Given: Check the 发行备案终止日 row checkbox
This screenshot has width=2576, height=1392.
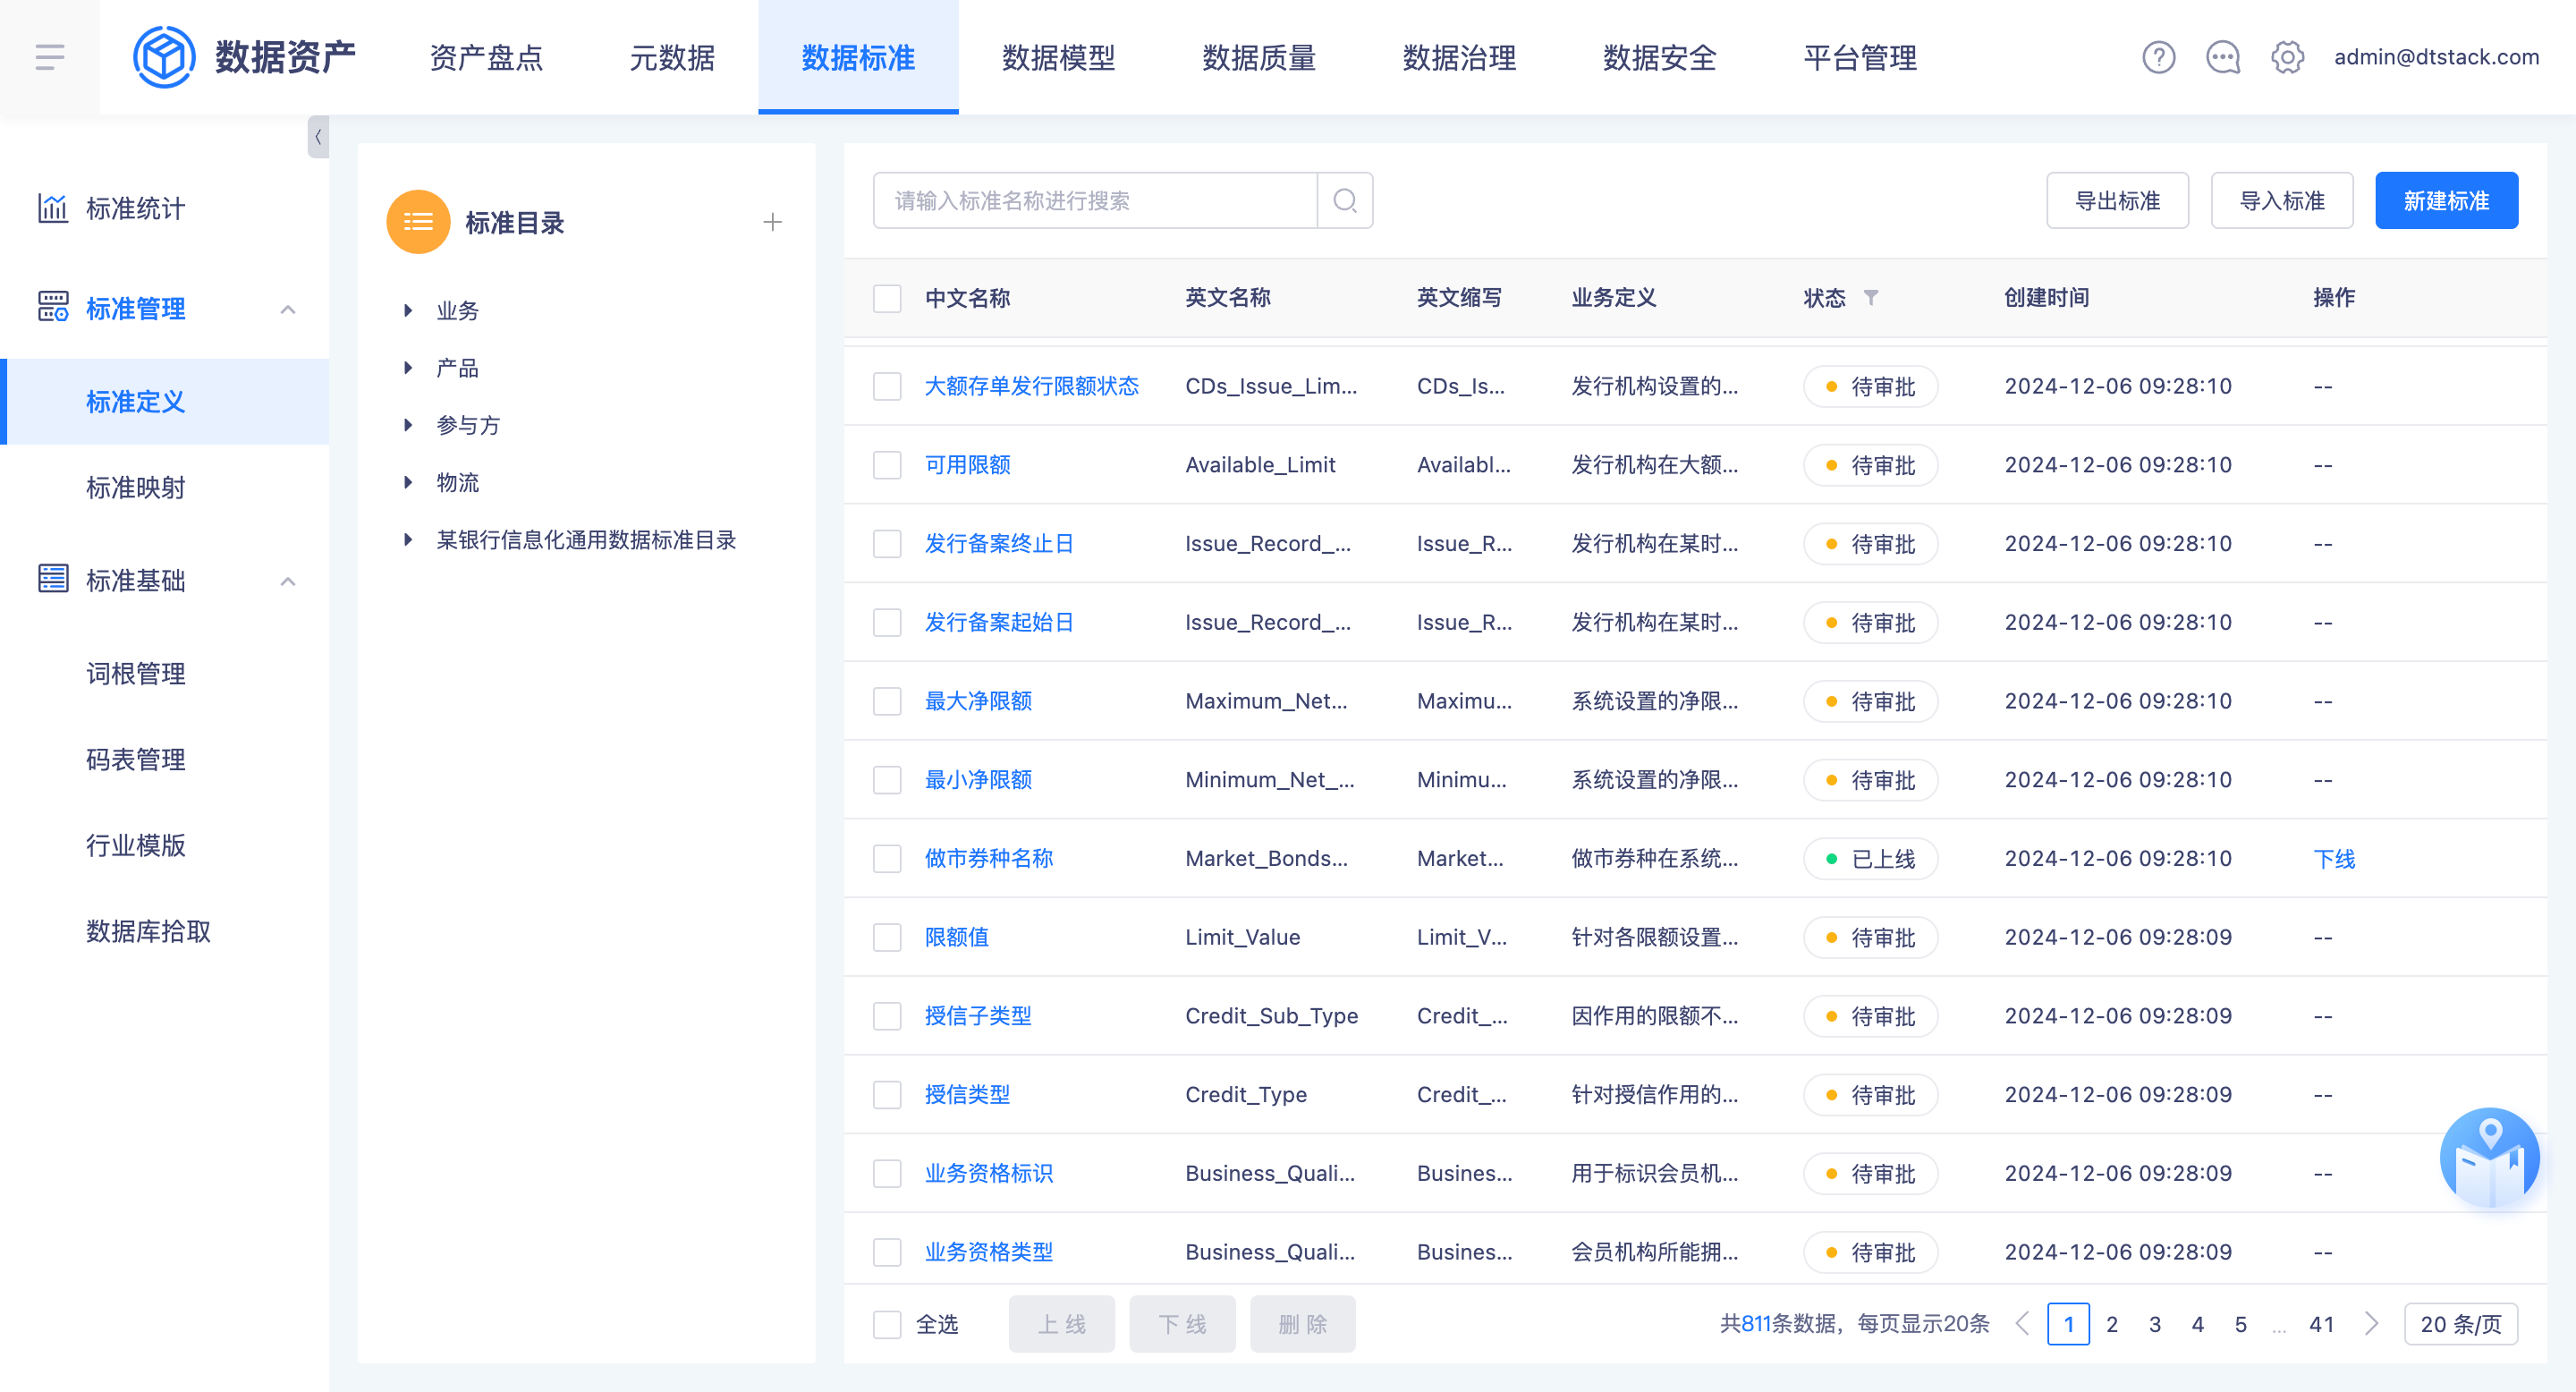Looking at the screenshot, I should 887,543.
